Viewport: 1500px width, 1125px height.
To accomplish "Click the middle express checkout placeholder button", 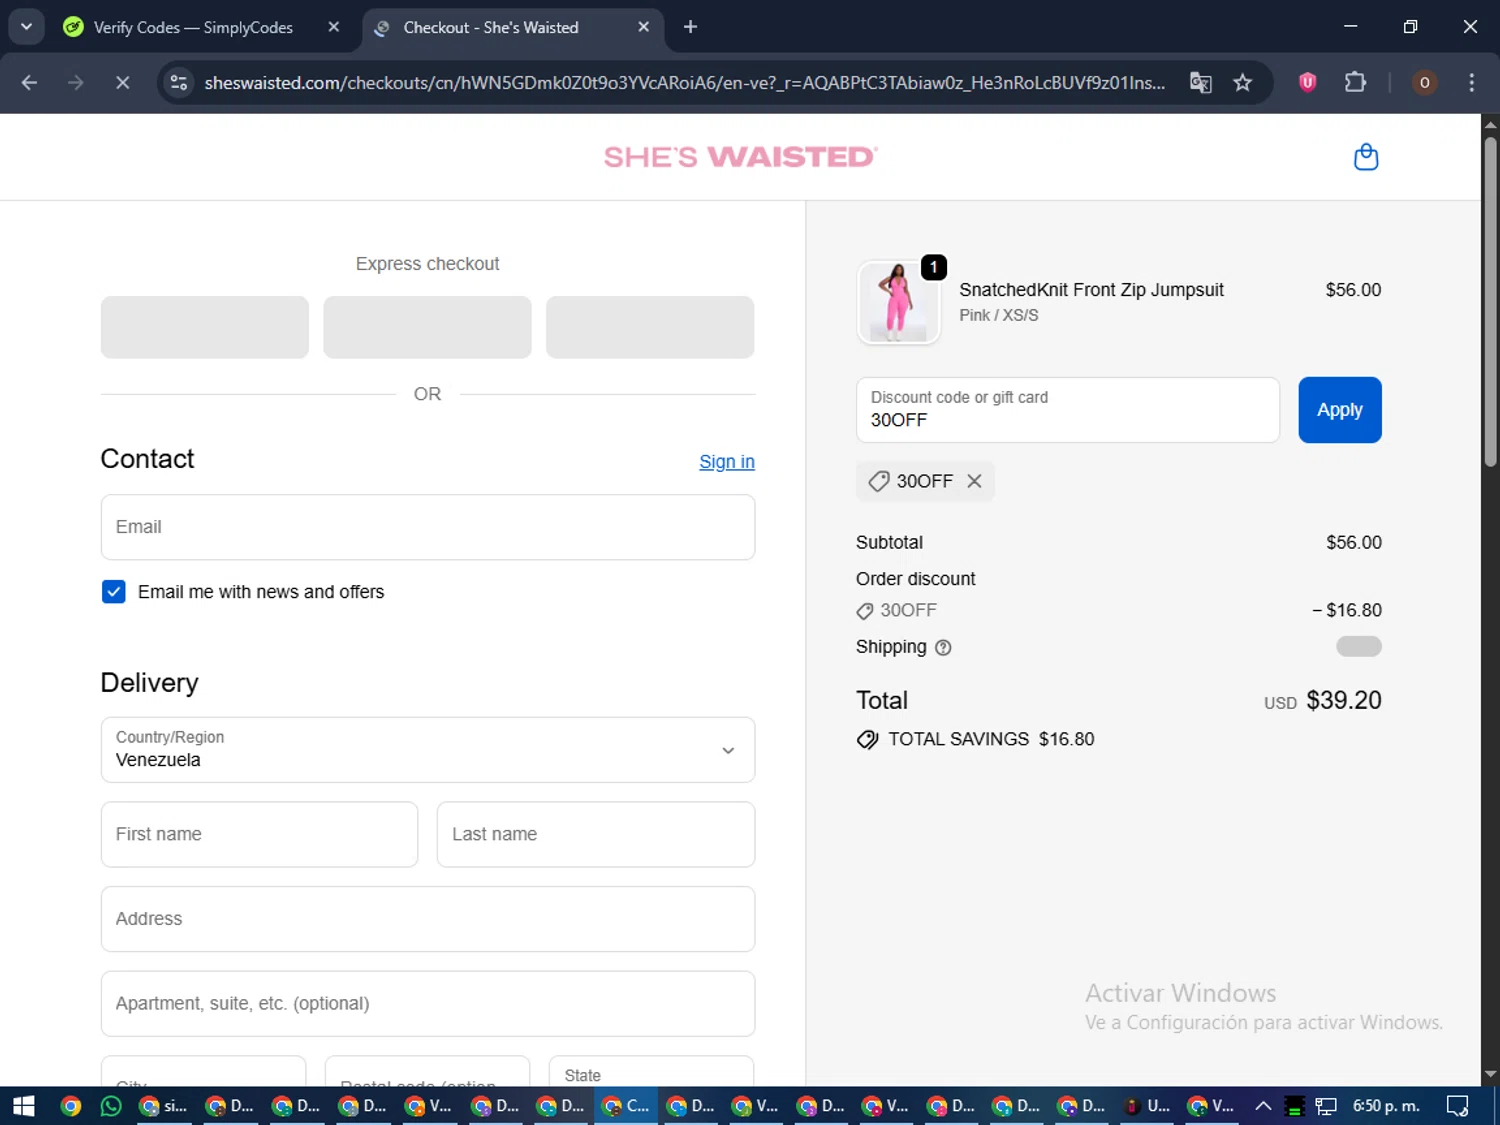I will pos(428,327).
